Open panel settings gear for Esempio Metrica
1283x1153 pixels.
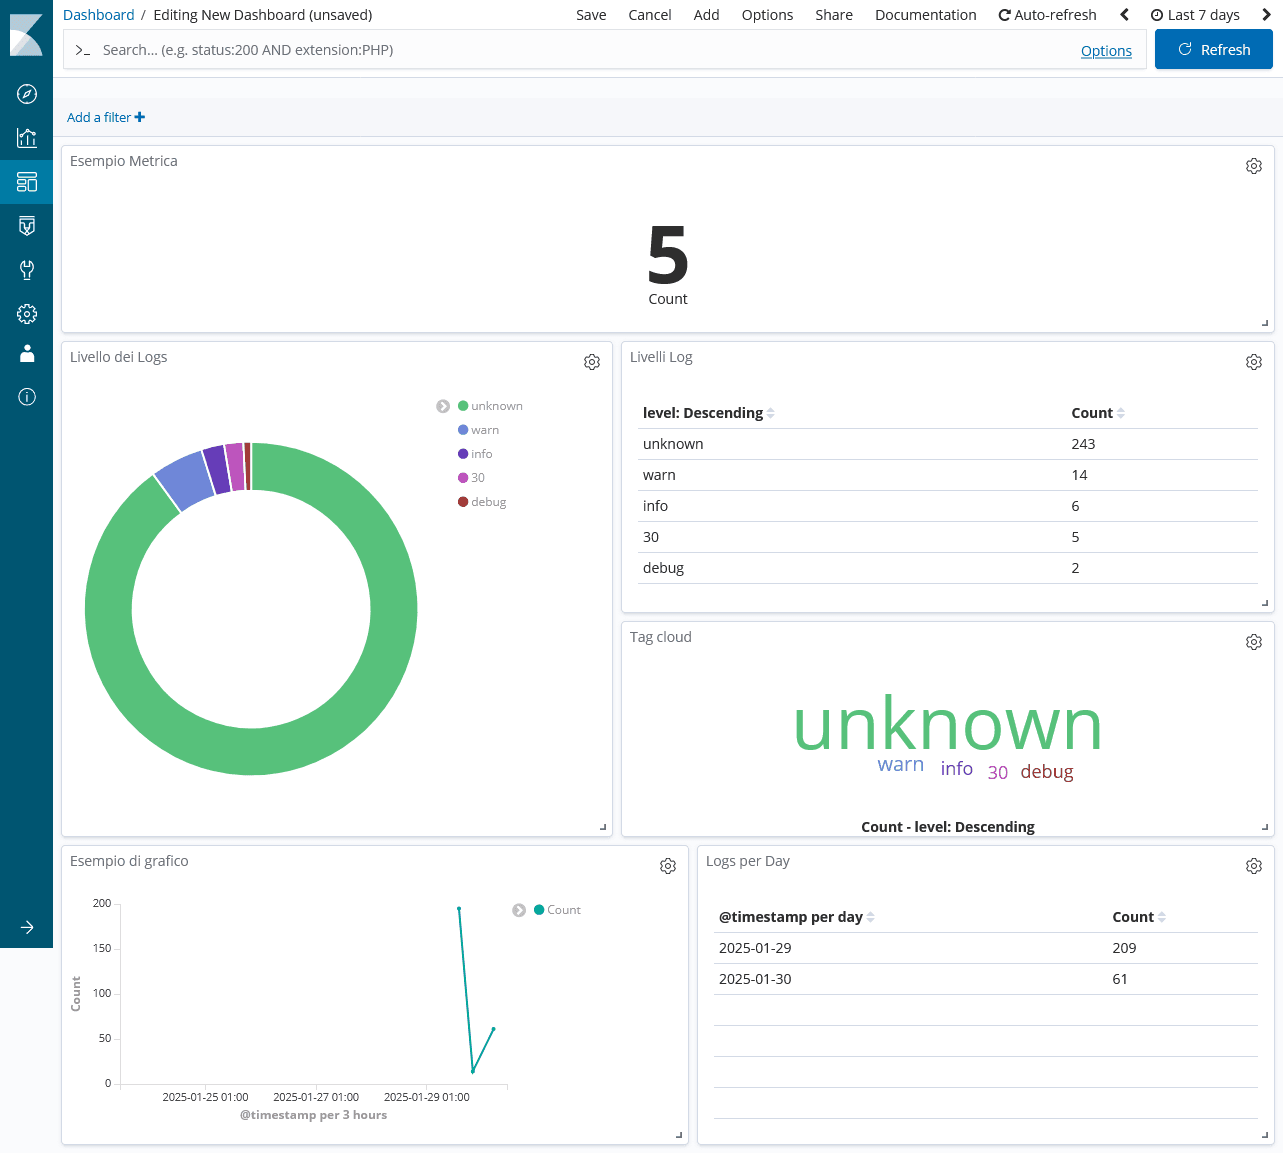[x=1253, y=166]
